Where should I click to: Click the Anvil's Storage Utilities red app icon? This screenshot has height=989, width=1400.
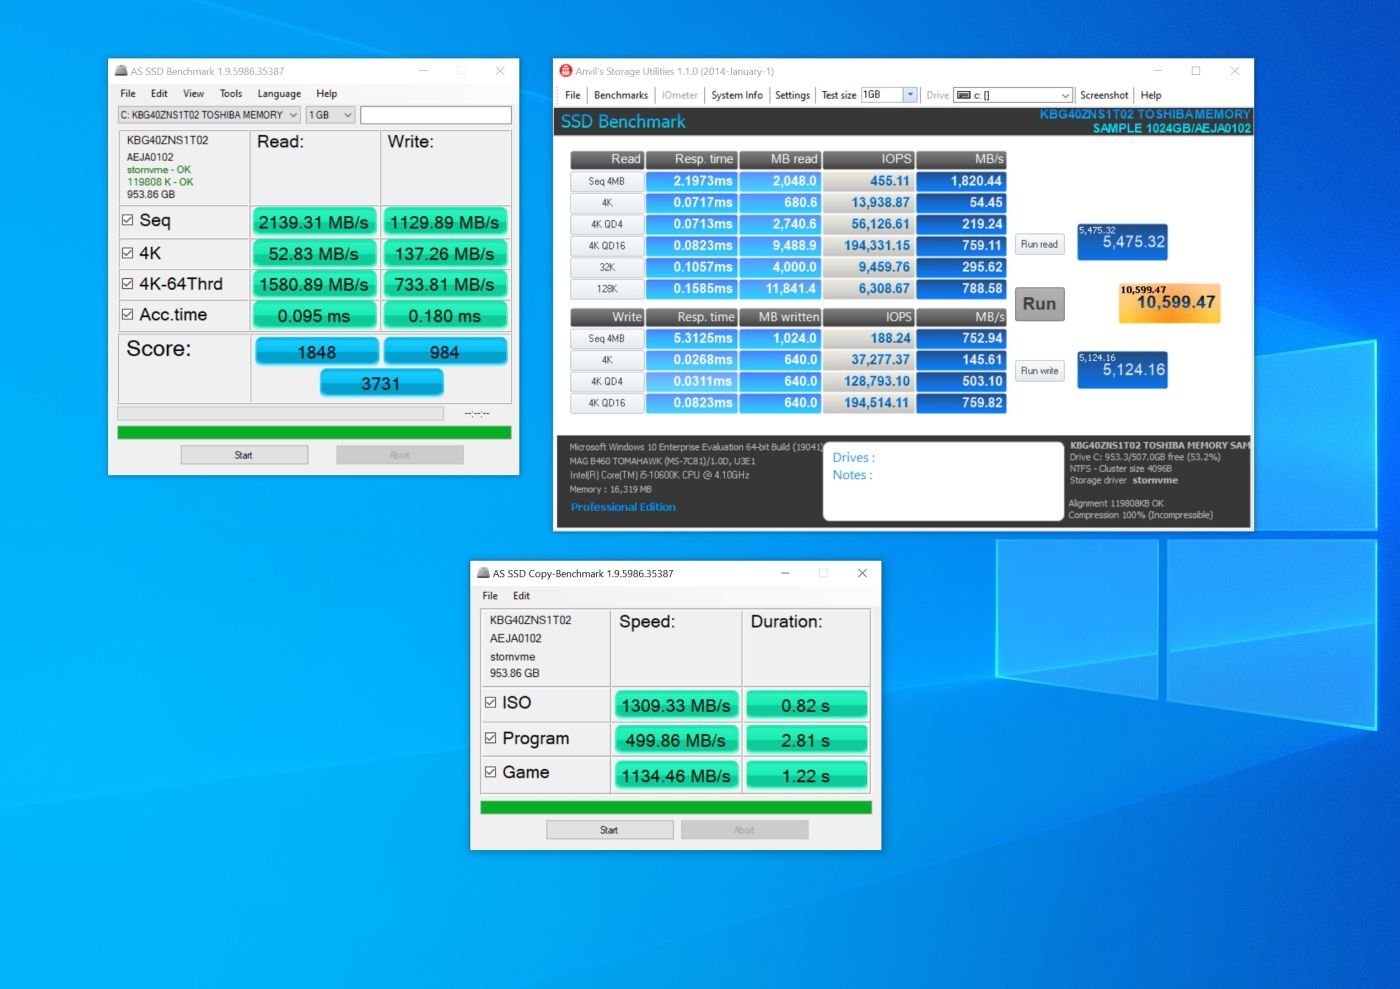tap(566, 71)
